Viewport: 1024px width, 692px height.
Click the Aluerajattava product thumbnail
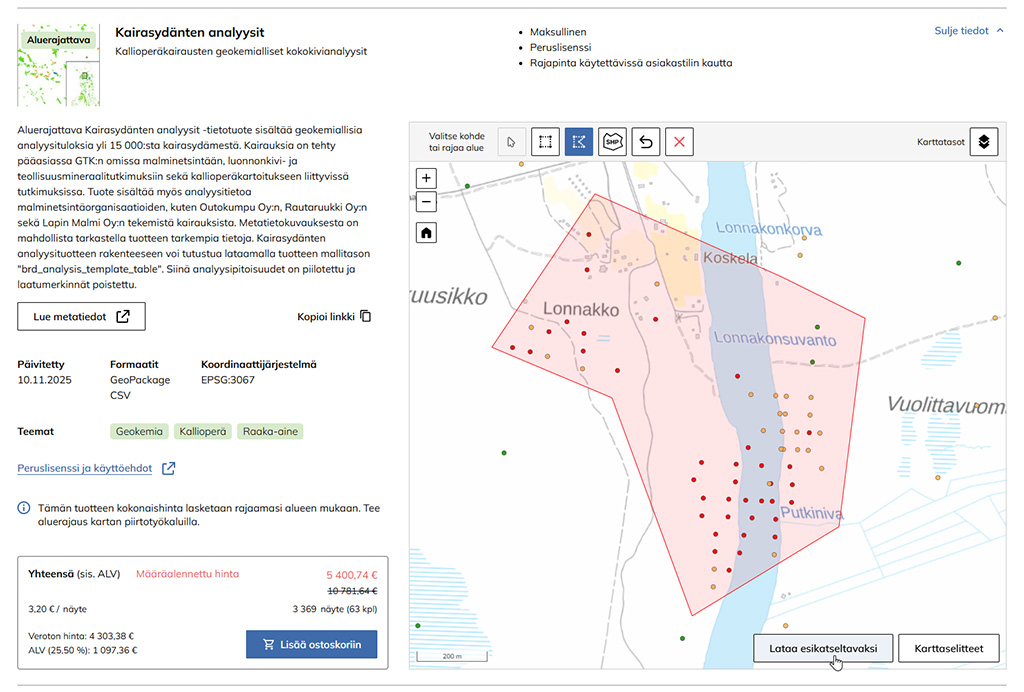click(x=59, y=66)
